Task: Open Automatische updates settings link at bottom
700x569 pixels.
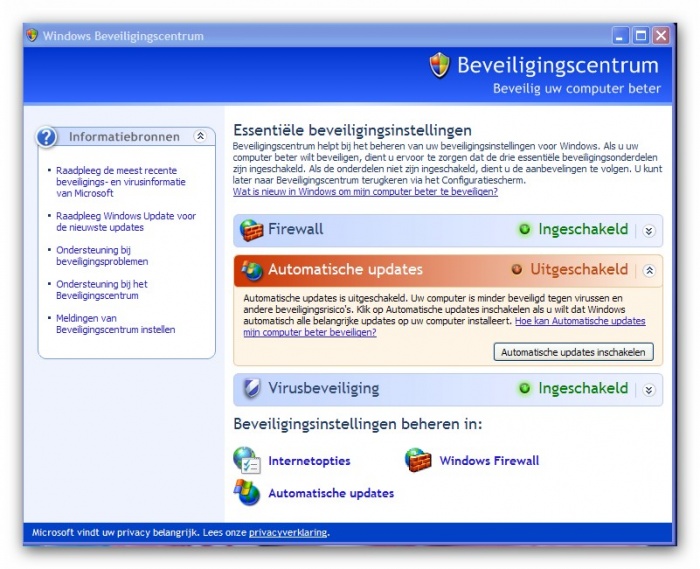Action: click(331, 493)
